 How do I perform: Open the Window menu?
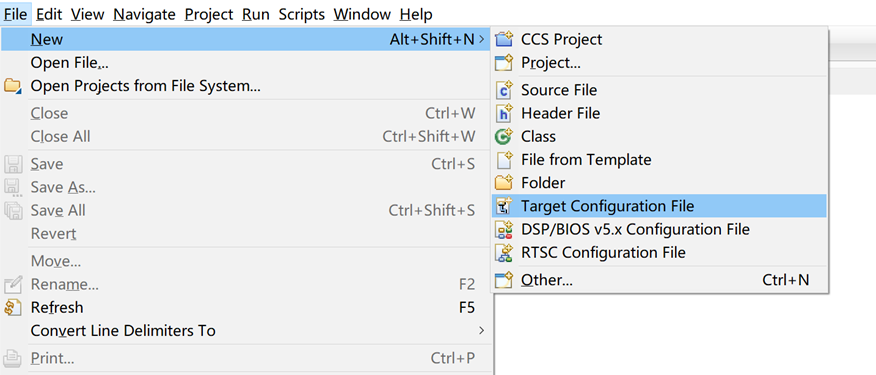click(362, 13)
